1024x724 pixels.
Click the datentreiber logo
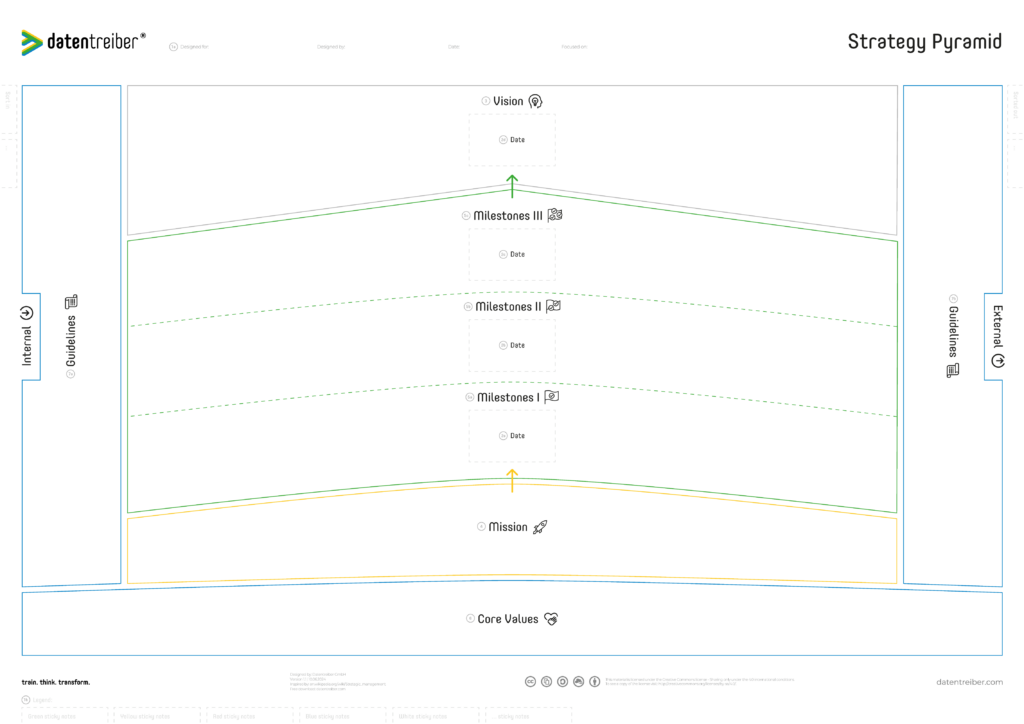[x=84, y=42]
